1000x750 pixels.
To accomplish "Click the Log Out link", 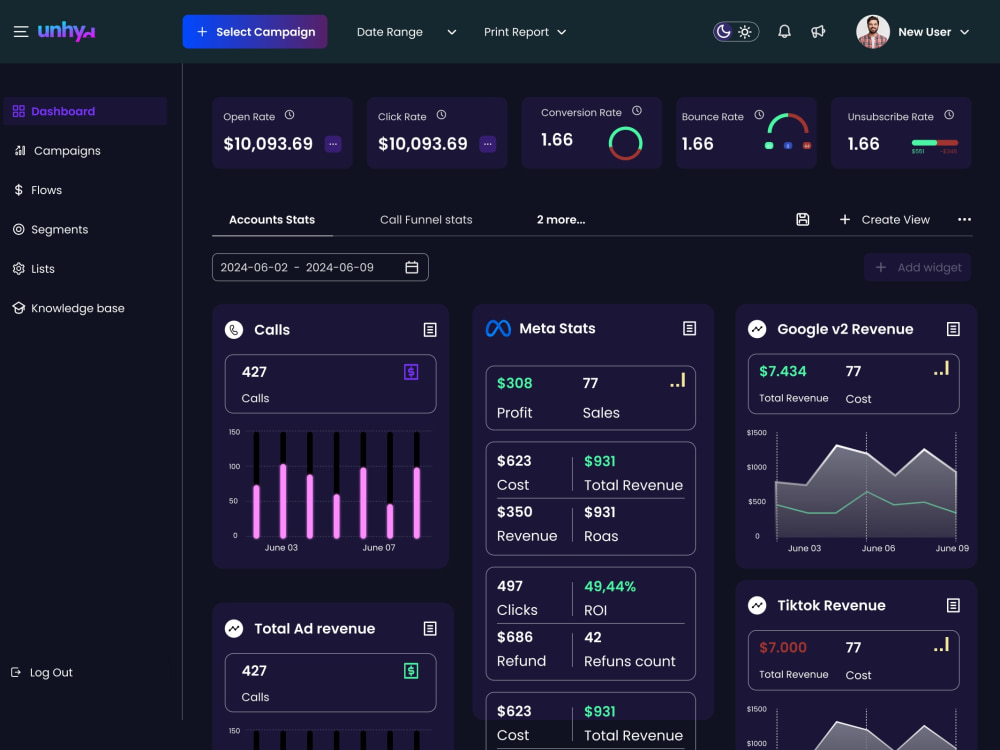I will 42,672.
